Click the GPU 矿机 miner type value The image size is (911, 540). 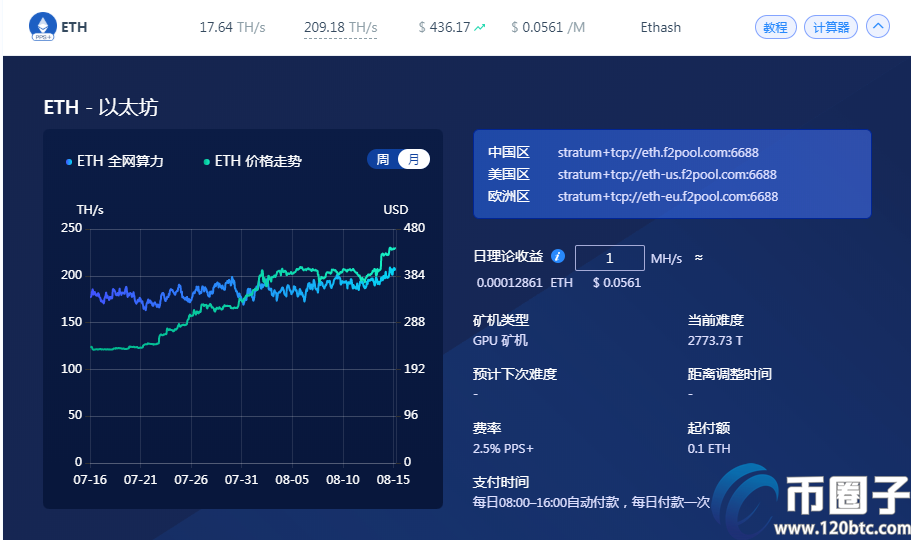pyautogui.click(x=500, y=341)
